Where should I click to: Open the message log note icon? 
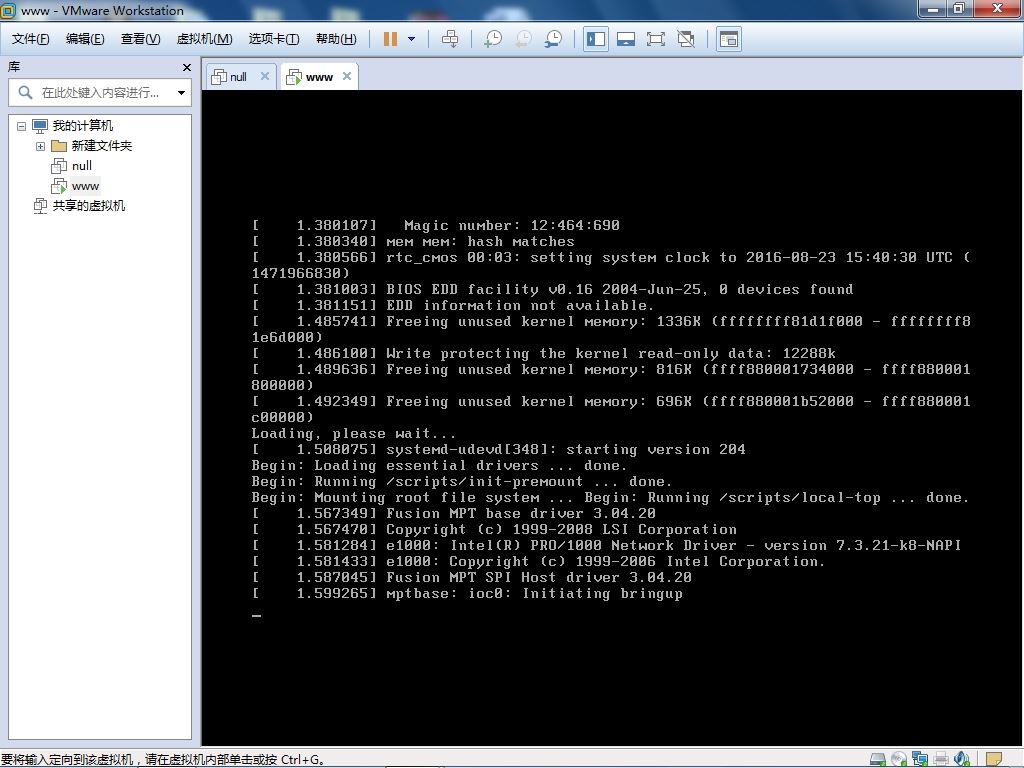(994, 759)
